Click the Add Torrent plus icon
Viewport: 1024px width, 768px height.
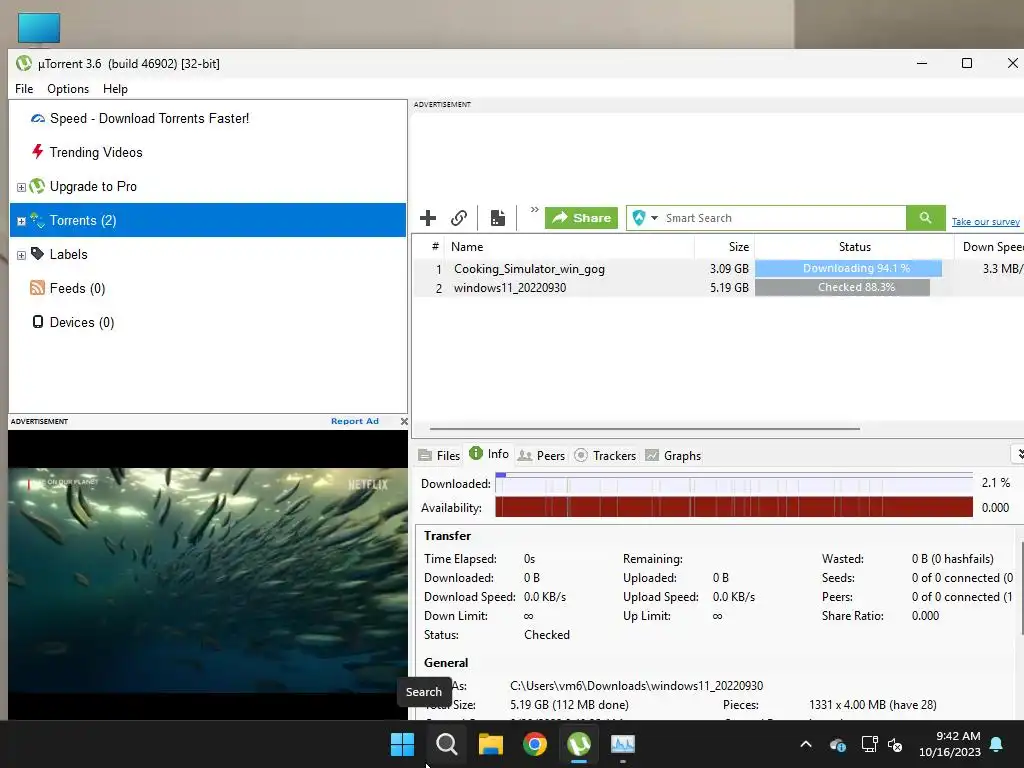(x=428, y=218)
